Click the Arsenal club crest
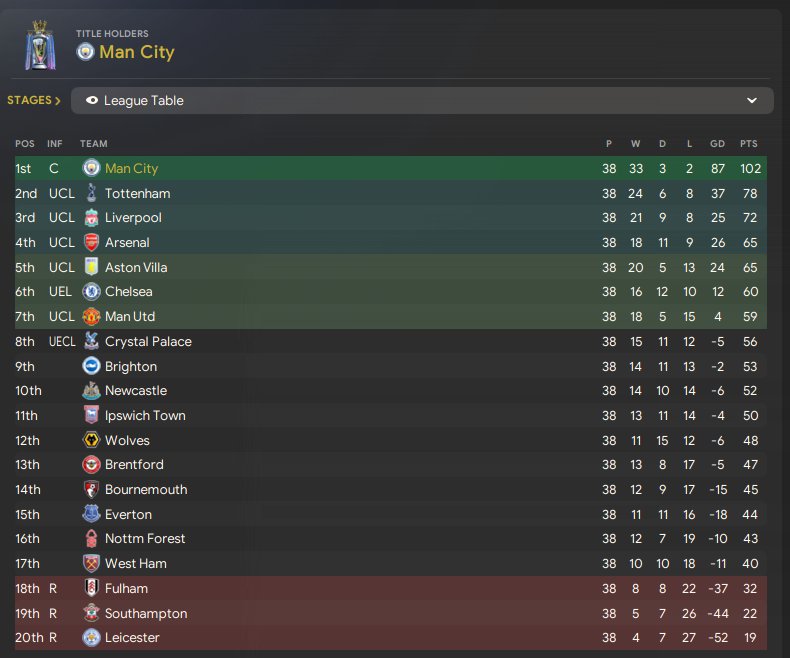The height and width of the screenshot is (658, 790). pos(91,242)
